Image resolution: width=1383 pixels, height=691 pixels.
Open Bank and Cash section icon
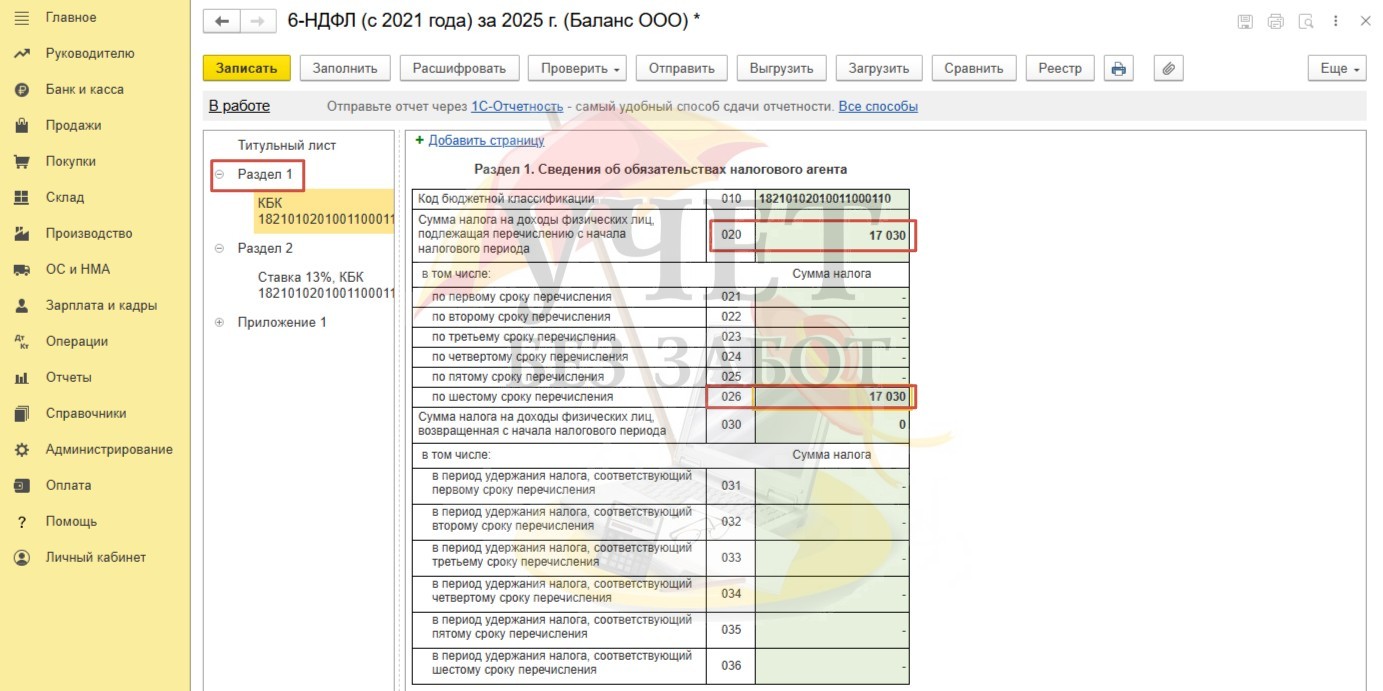(22, 90)
